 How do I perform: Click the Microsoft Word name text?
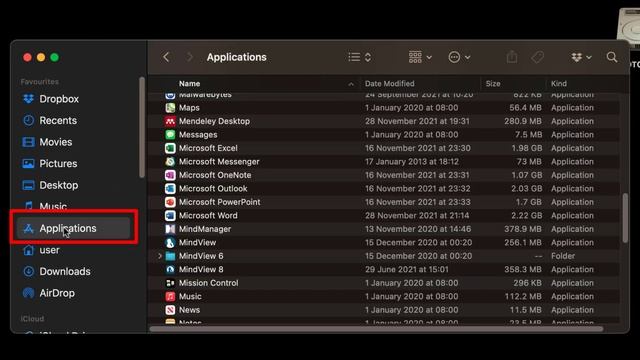click(208, 216)
